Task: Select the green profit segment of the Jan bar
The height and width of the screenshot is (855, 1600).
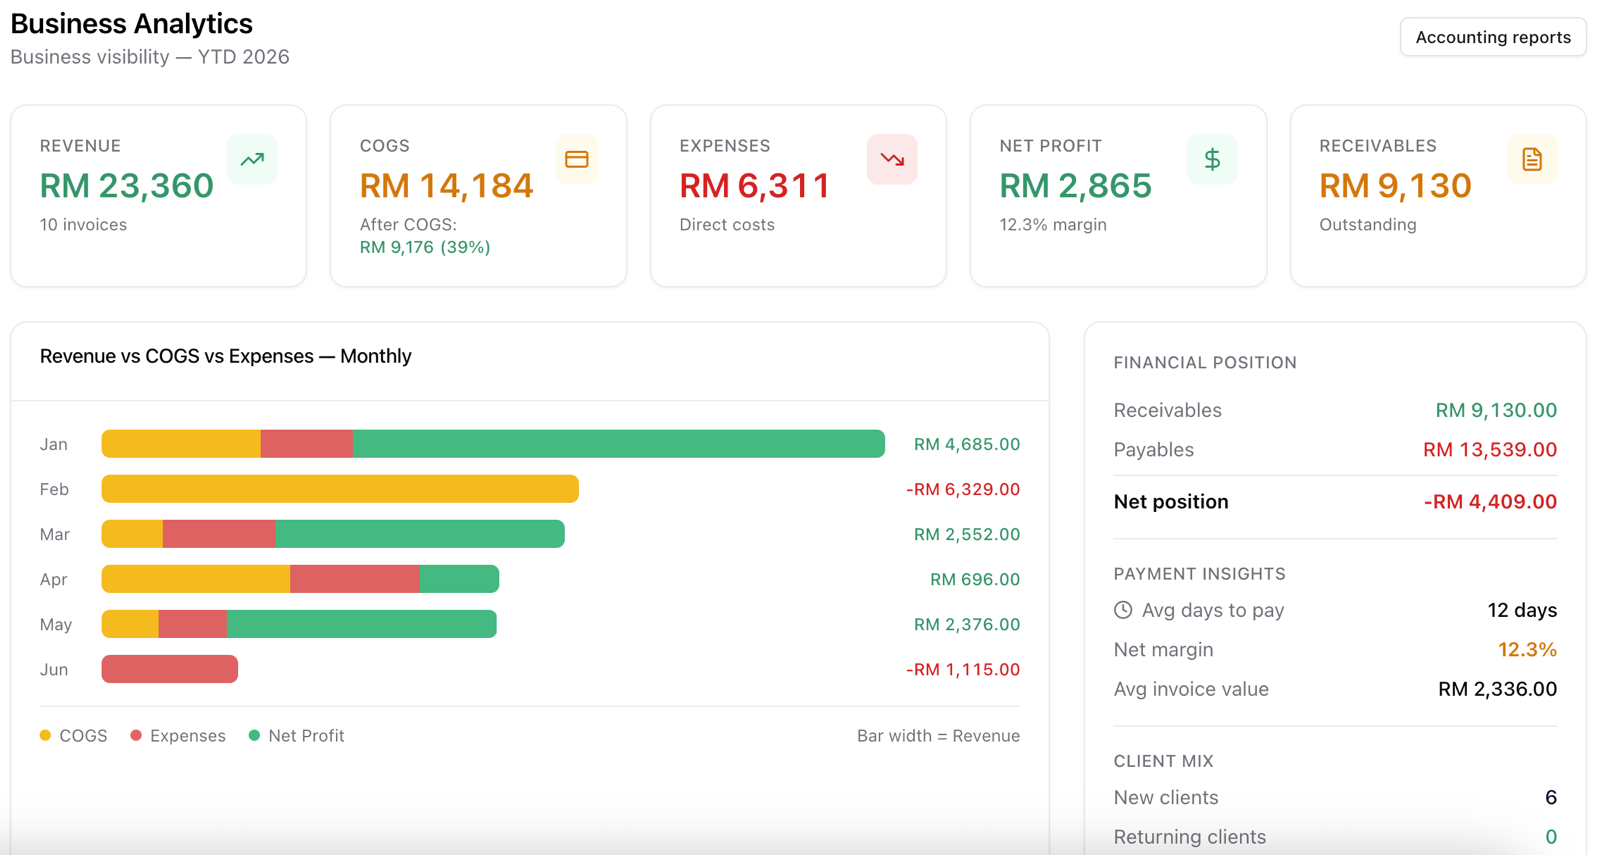Action: [x=619, y=444]
